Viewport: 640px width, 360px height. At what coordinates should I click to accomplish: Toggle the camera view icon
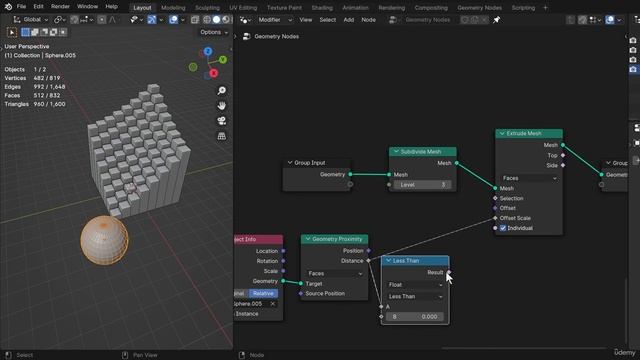click(222, 121)
